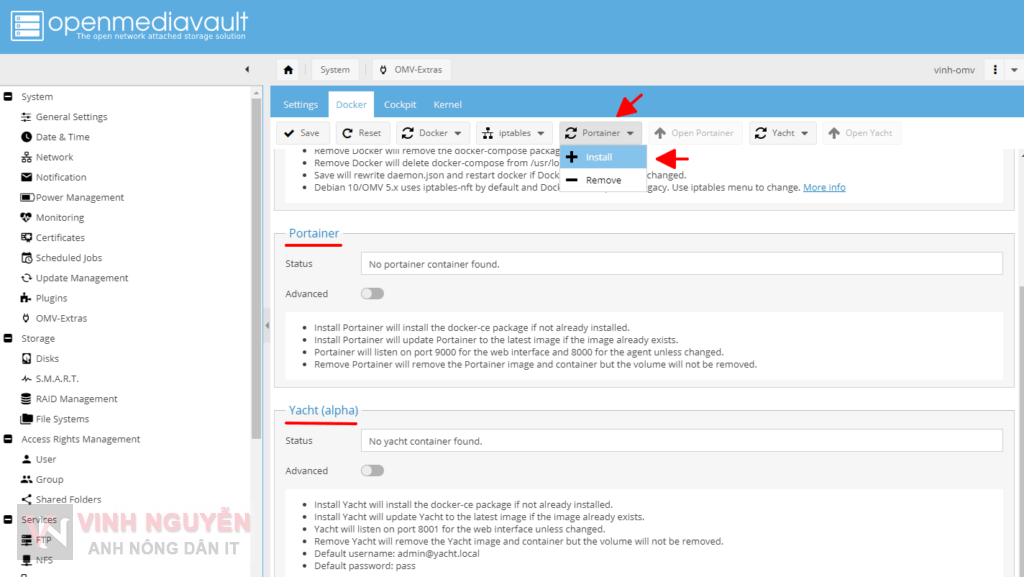Open the Docker dropdown in the toolbar
1024x577 pixels.
pos(433,132)
